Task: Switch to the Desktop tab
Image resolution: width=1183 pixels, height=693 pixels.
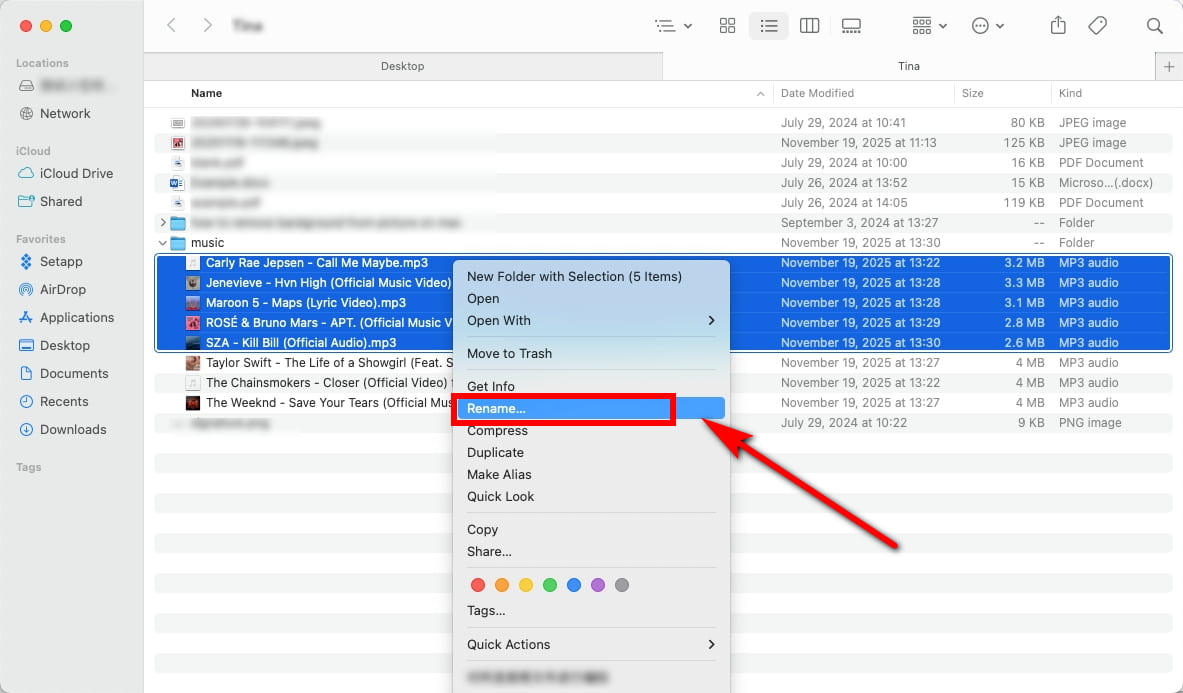Action: (x=403, y=66)
